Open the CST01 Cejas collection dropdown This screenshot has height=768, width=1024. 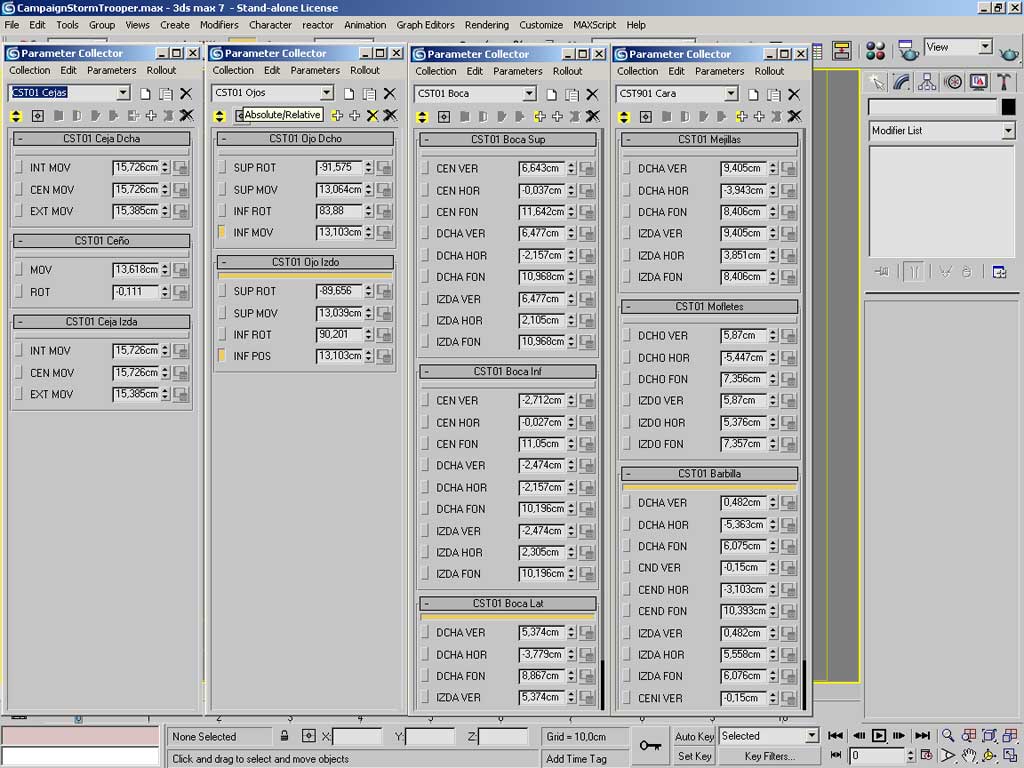point(123,93)
